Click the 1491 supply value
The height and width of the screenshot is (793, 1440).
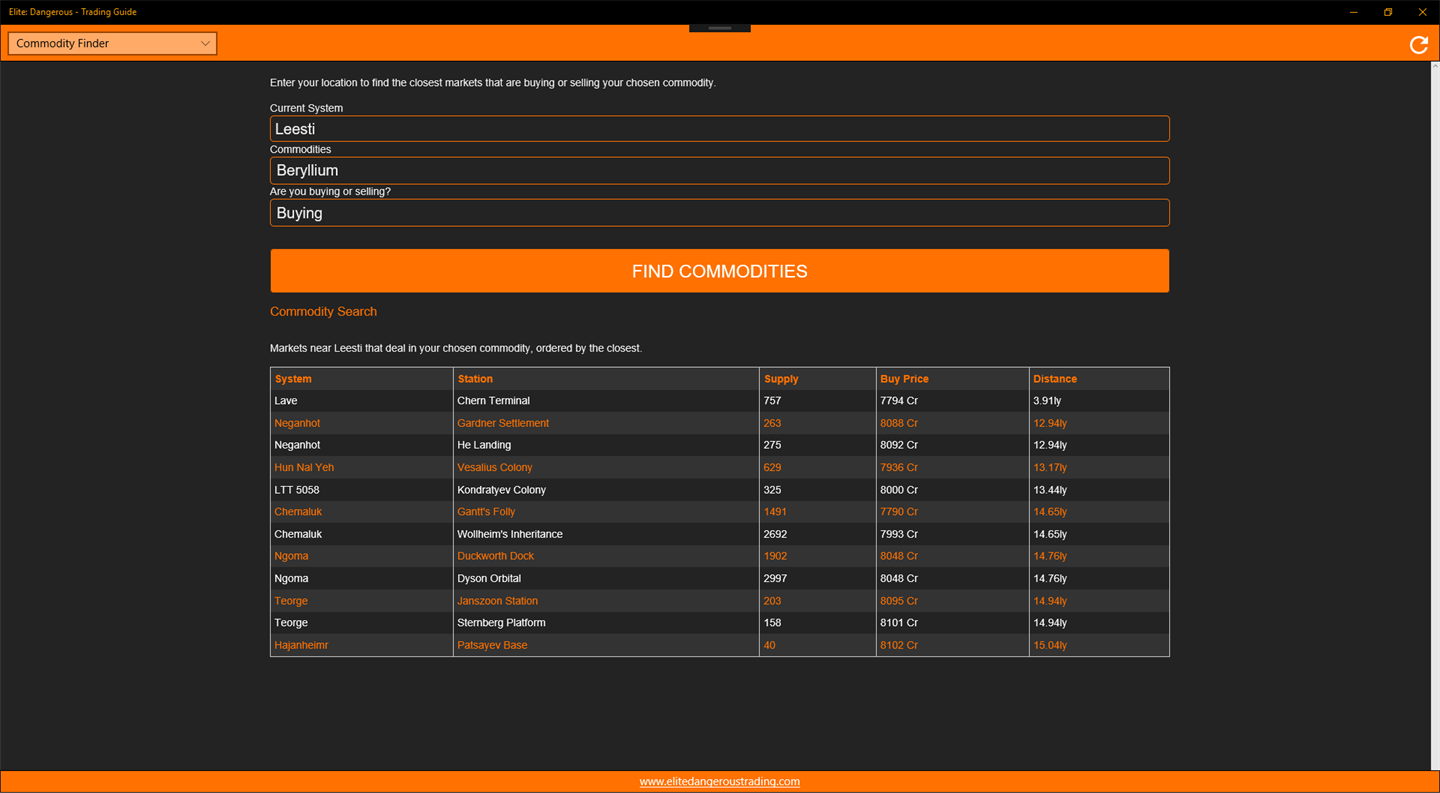[775, 512]
